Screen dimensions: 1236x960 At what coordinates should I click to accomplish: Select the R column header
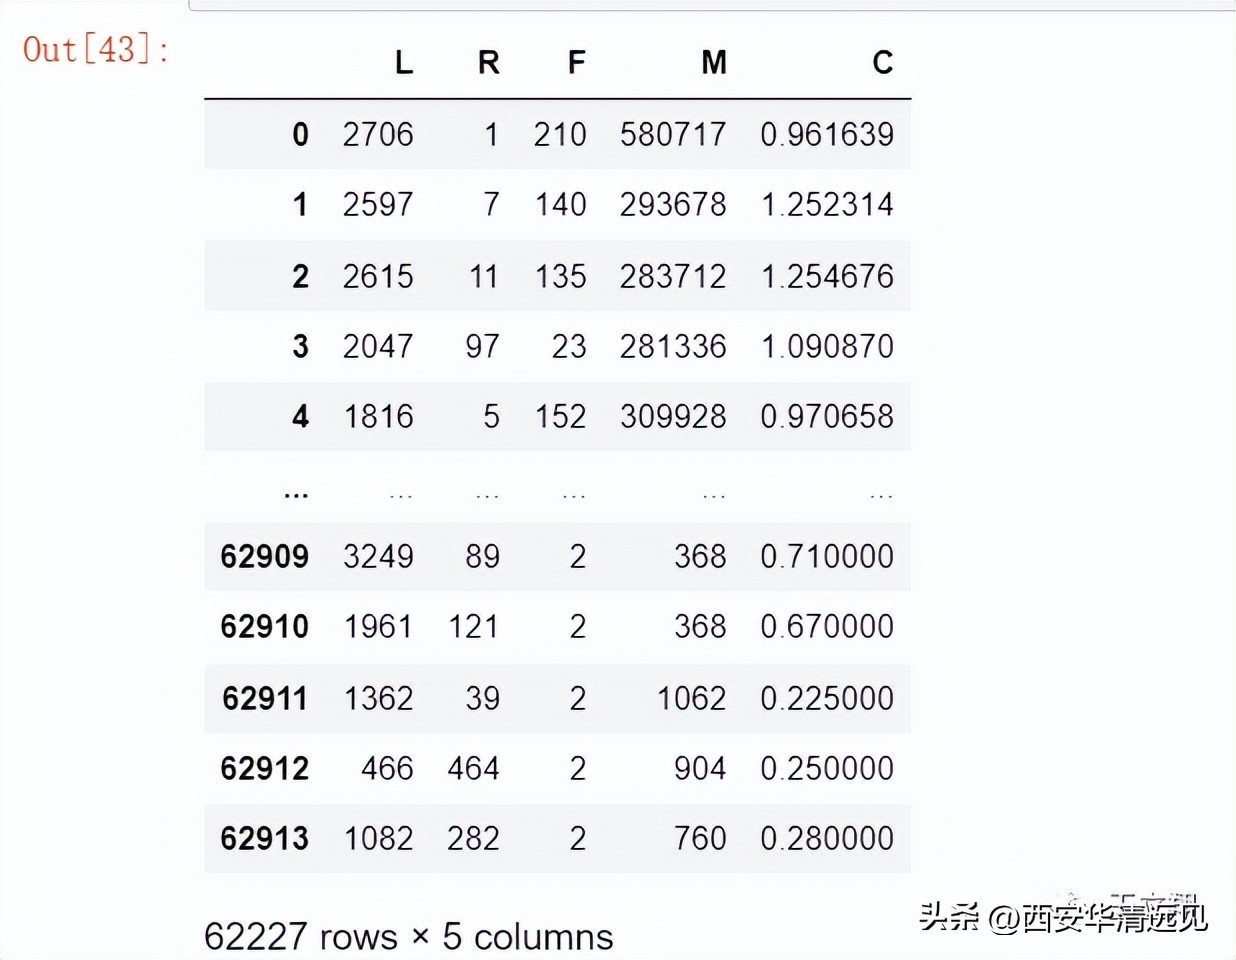point(487,63)
